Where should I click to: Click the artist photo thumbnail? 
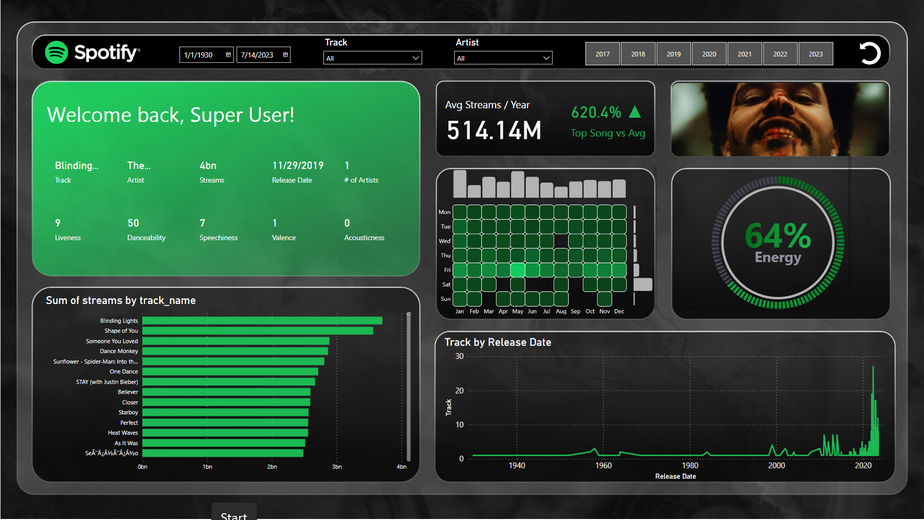click(x=780, y=119)
